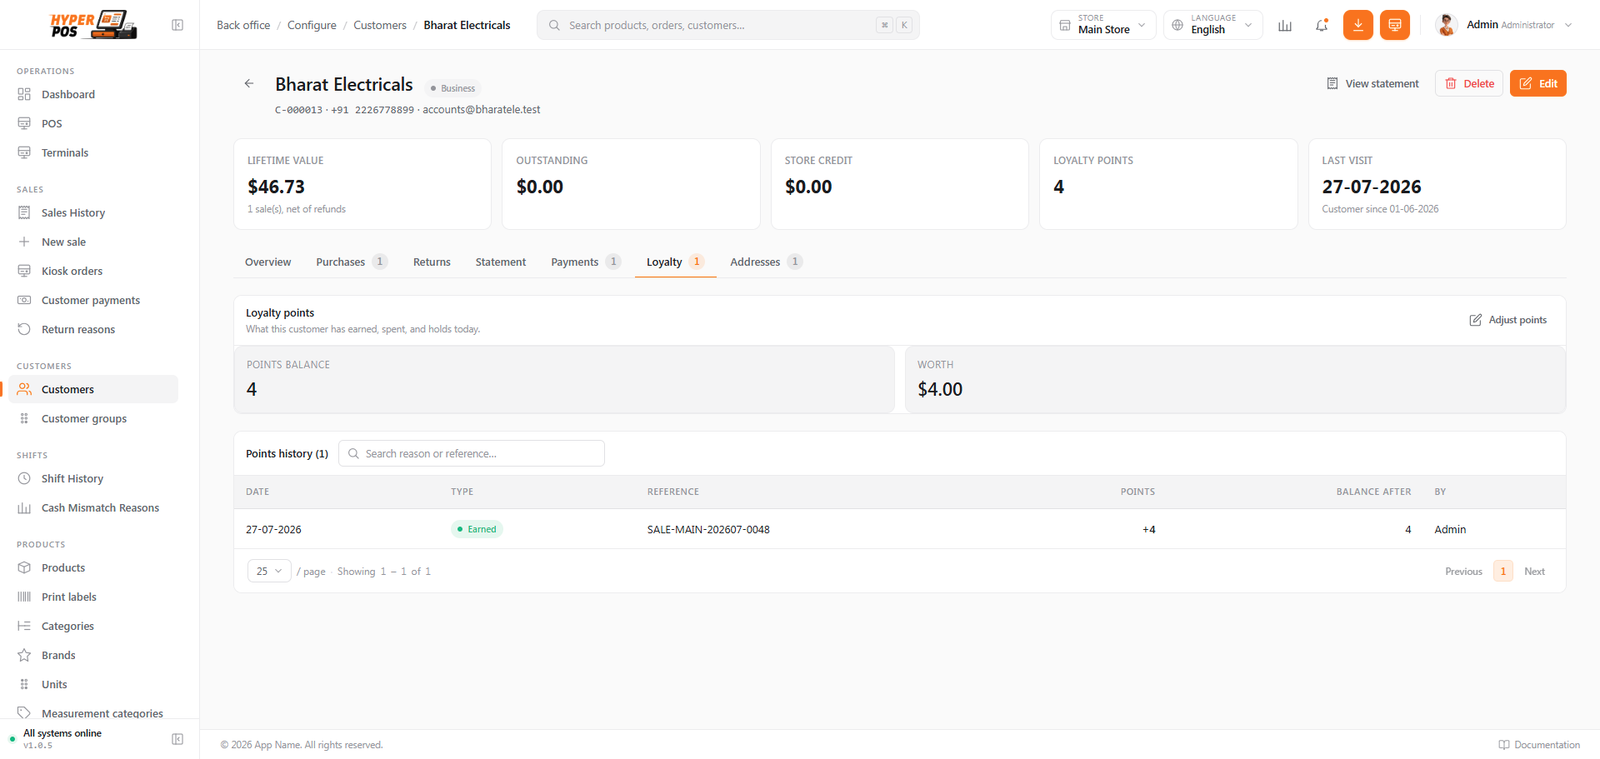This screenshot has width=1600, height=759.
Task: Click the 27-07-2026 history row date
Action: (273, 530)
